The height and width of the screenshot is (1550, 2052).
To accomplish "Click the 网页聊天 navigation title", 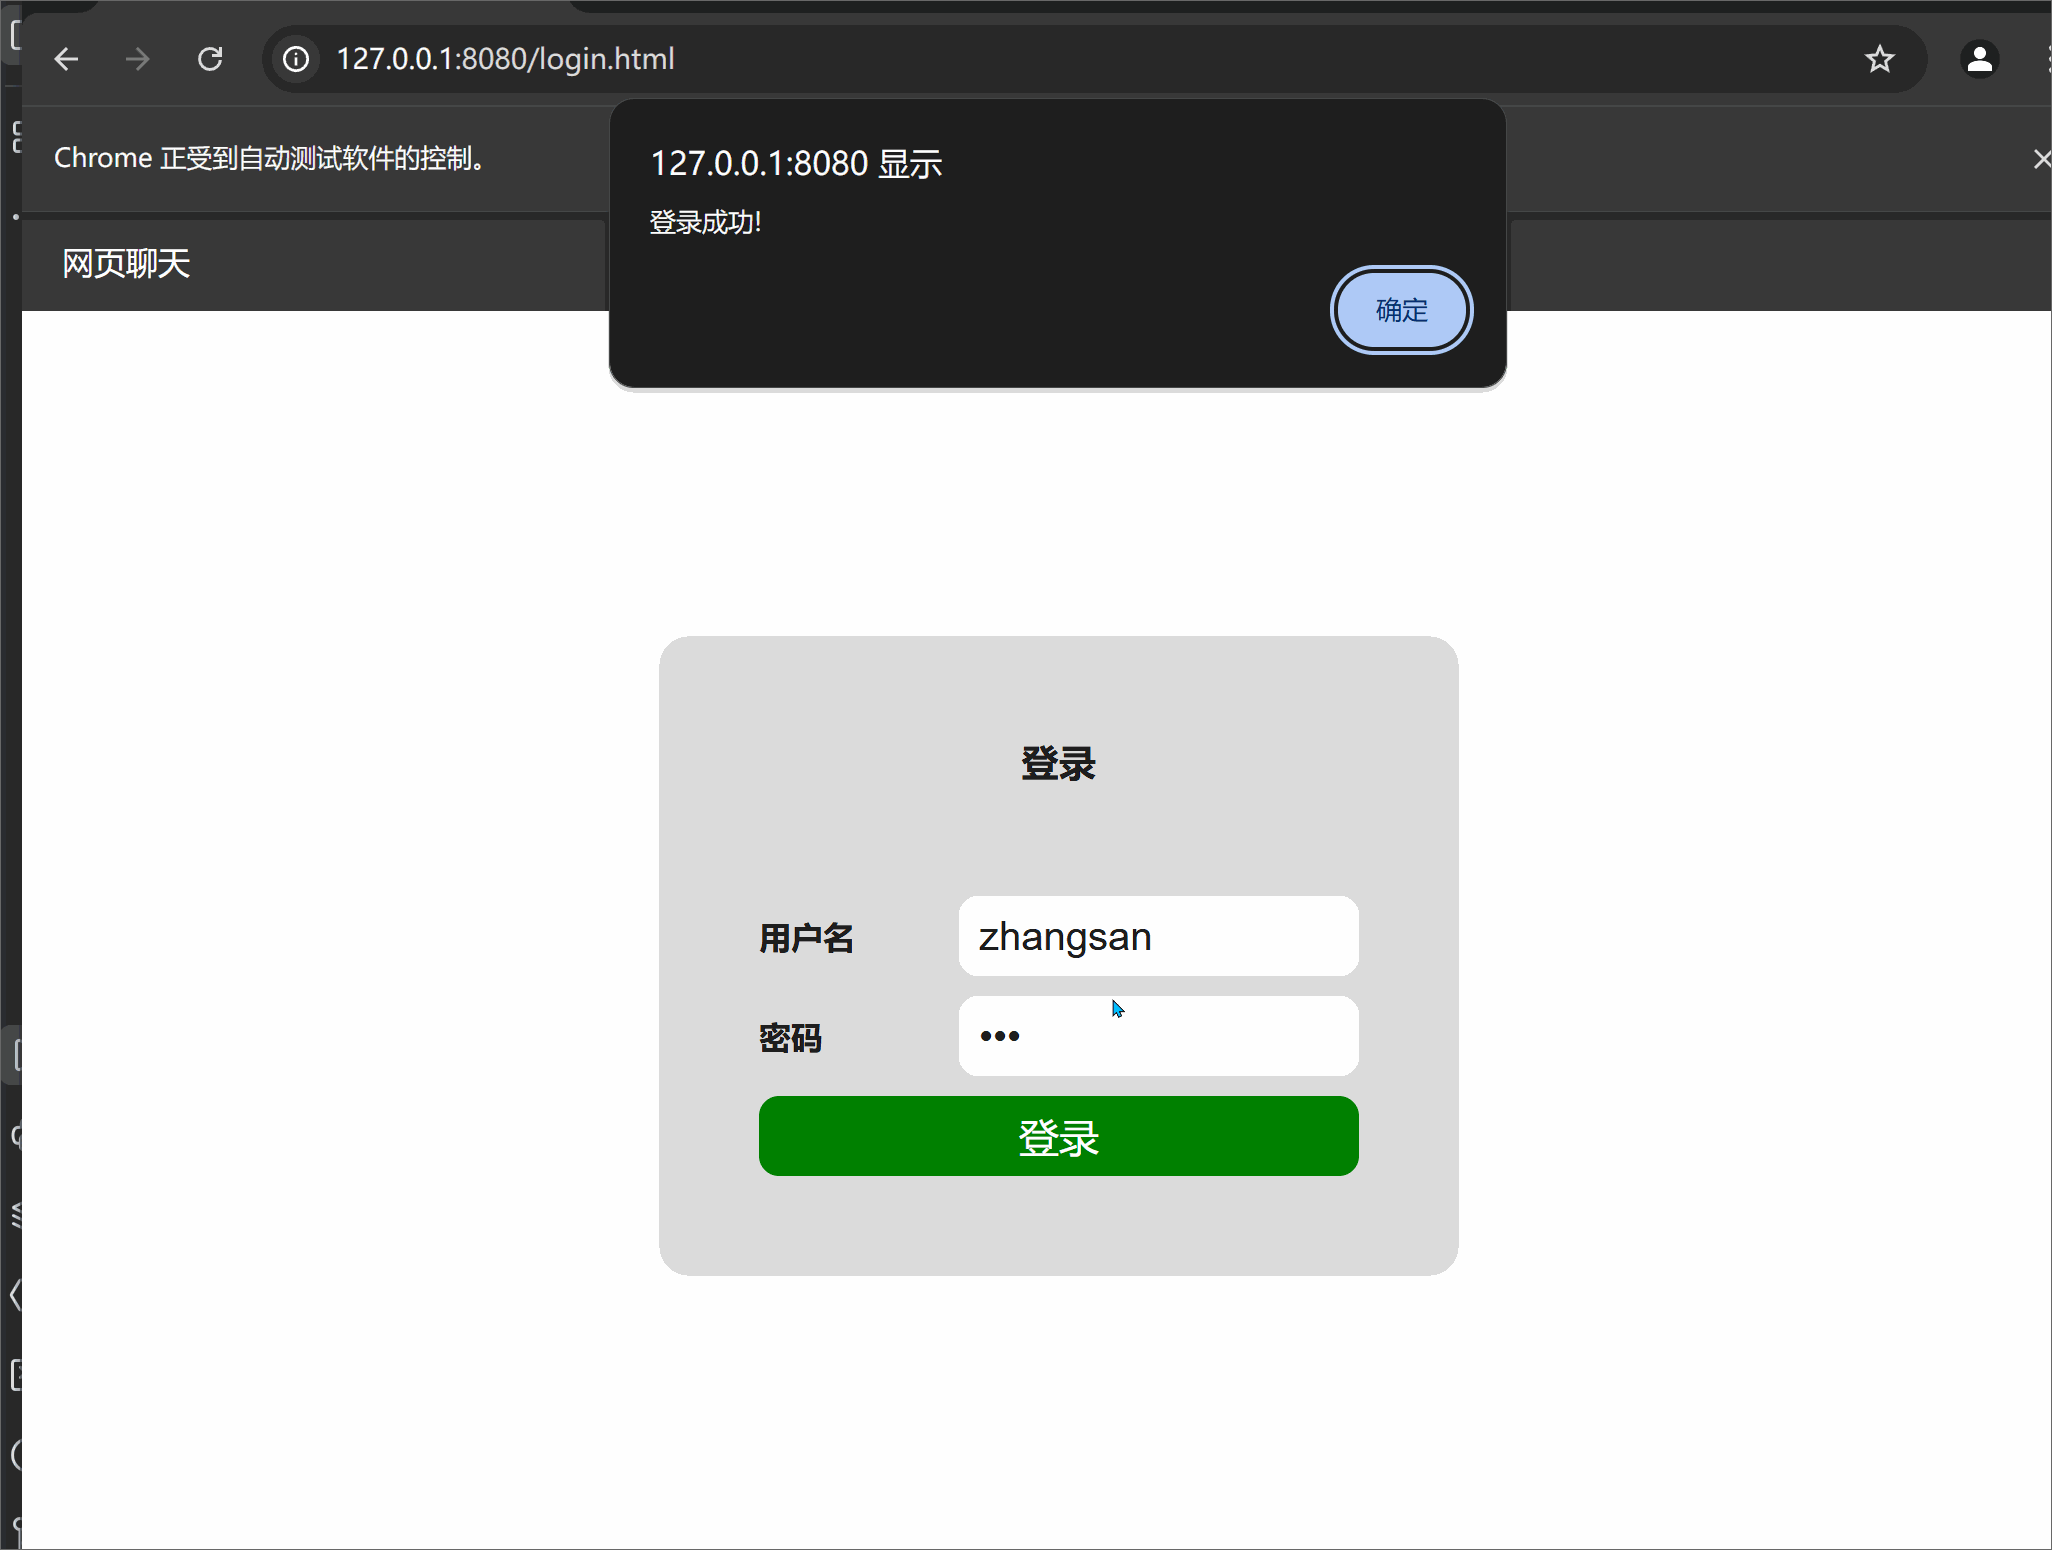I will 126,264.
